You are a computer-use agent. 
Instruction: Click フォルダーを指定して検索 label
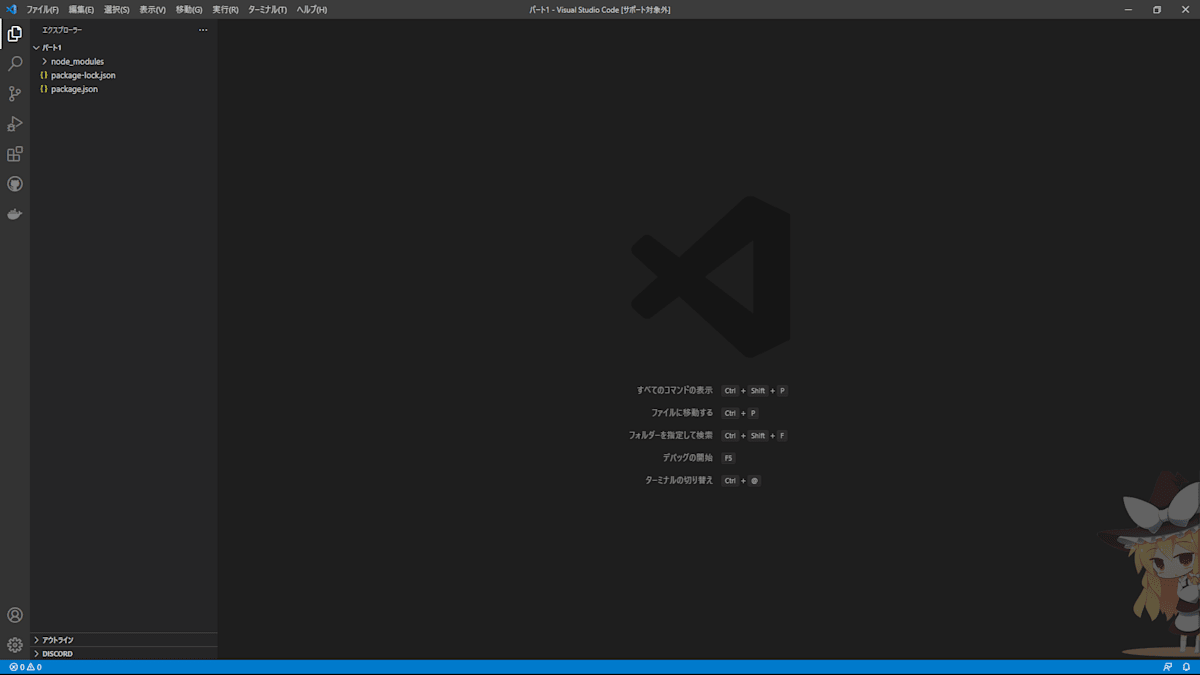pos(671,435)
